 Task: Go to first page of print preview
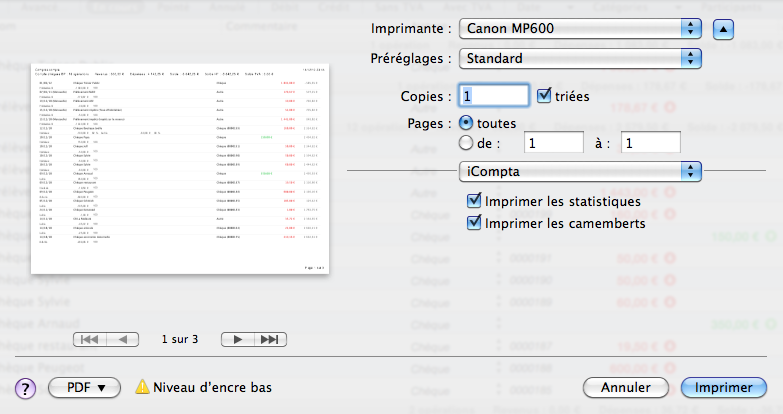tap(89, 339)
